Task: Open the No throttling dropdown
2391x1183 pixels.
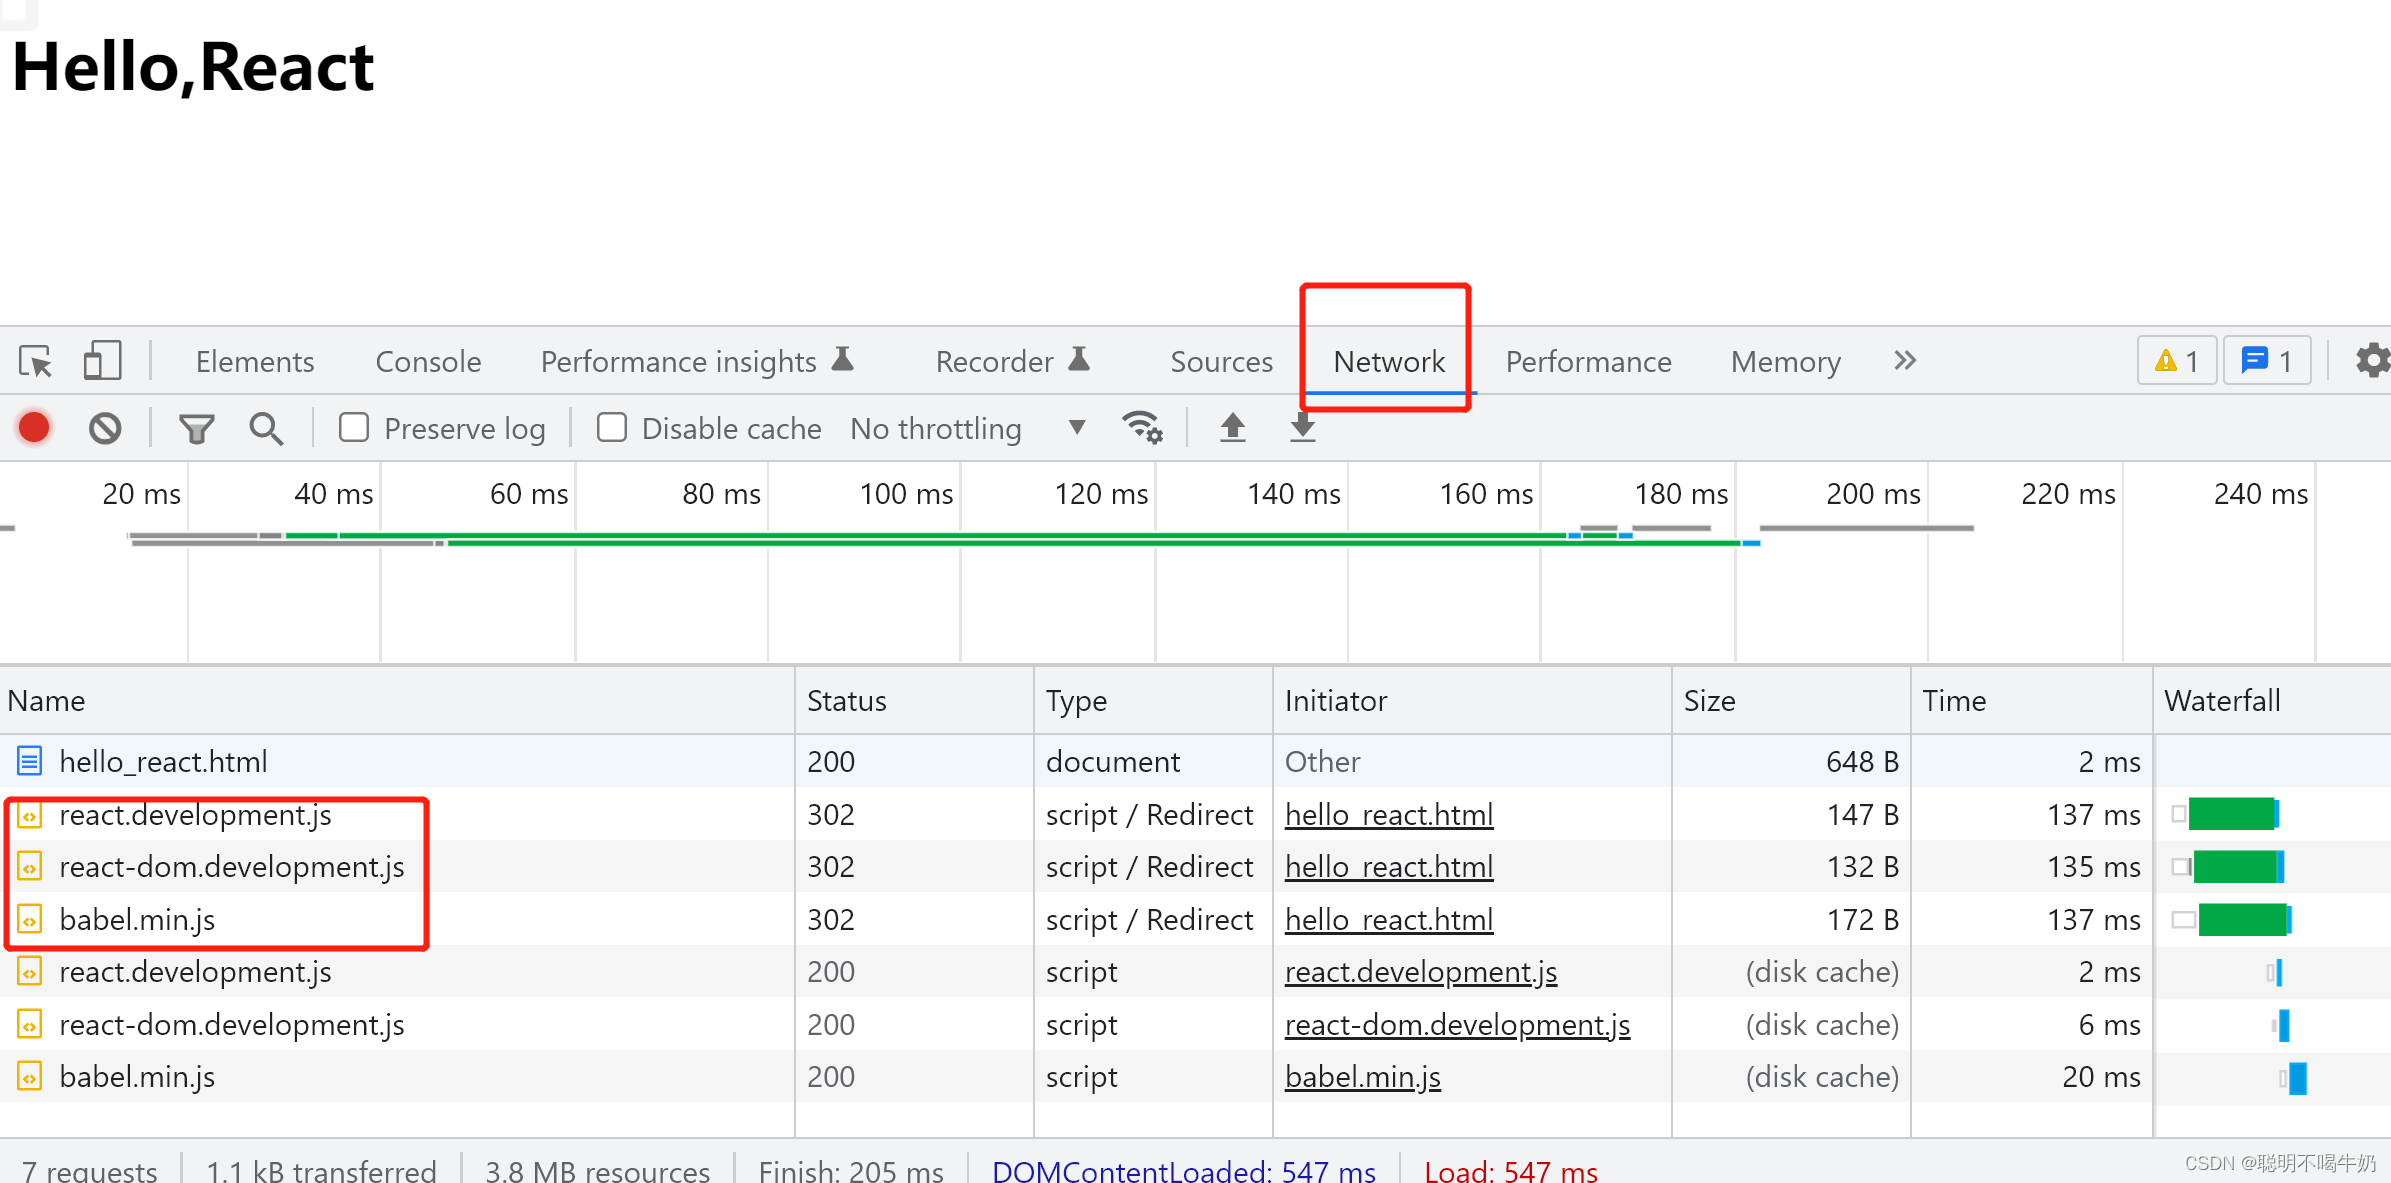Action: pyautogui.click(x=967, y=428)
